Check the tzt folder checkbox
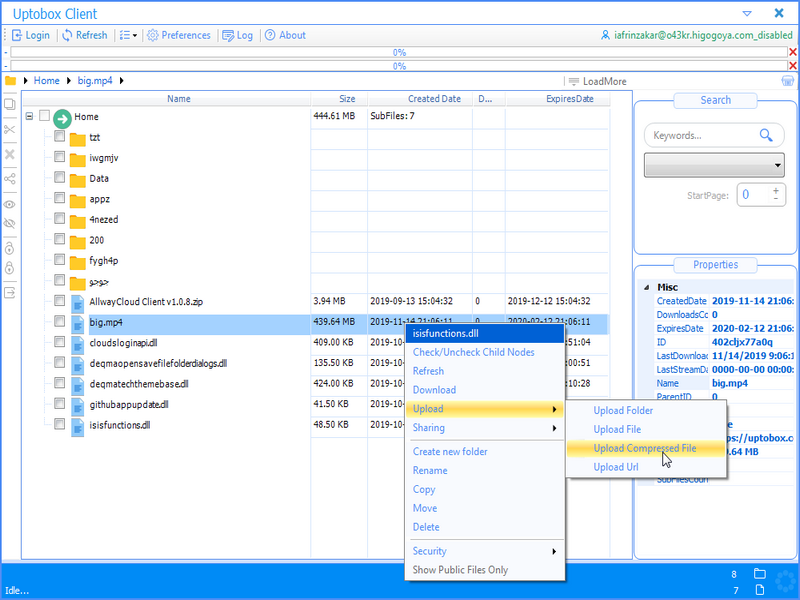 60,136
